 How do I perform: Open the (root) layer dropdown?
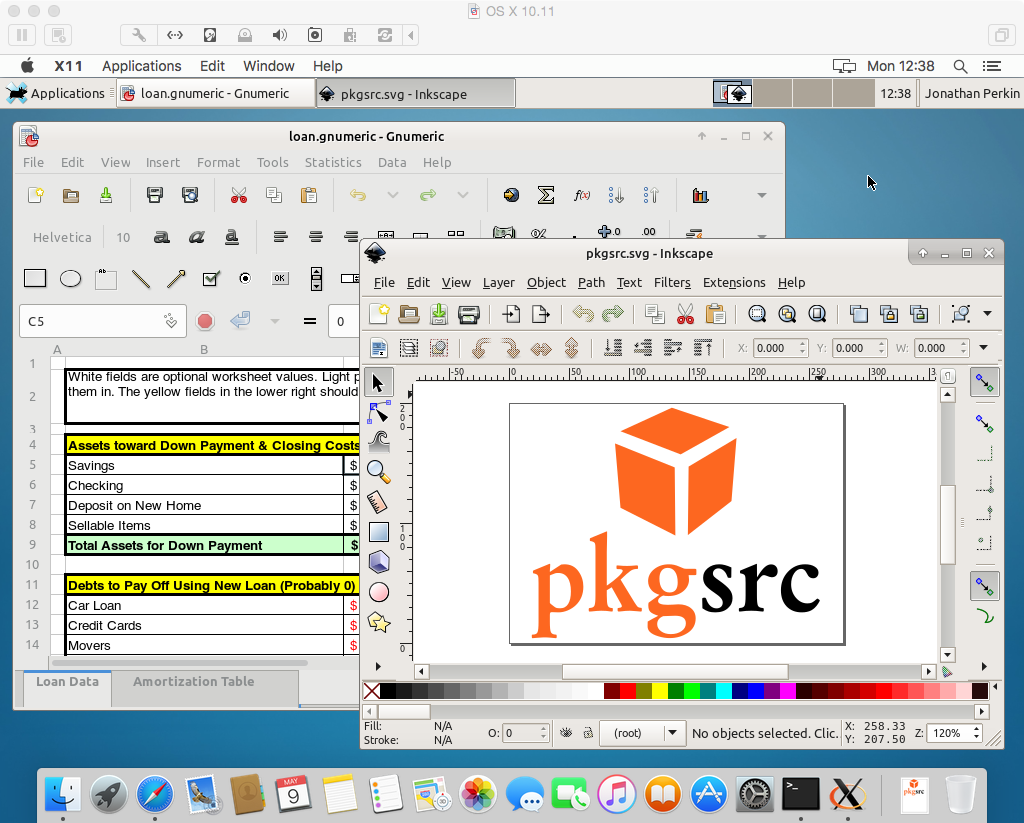[673, 733]
